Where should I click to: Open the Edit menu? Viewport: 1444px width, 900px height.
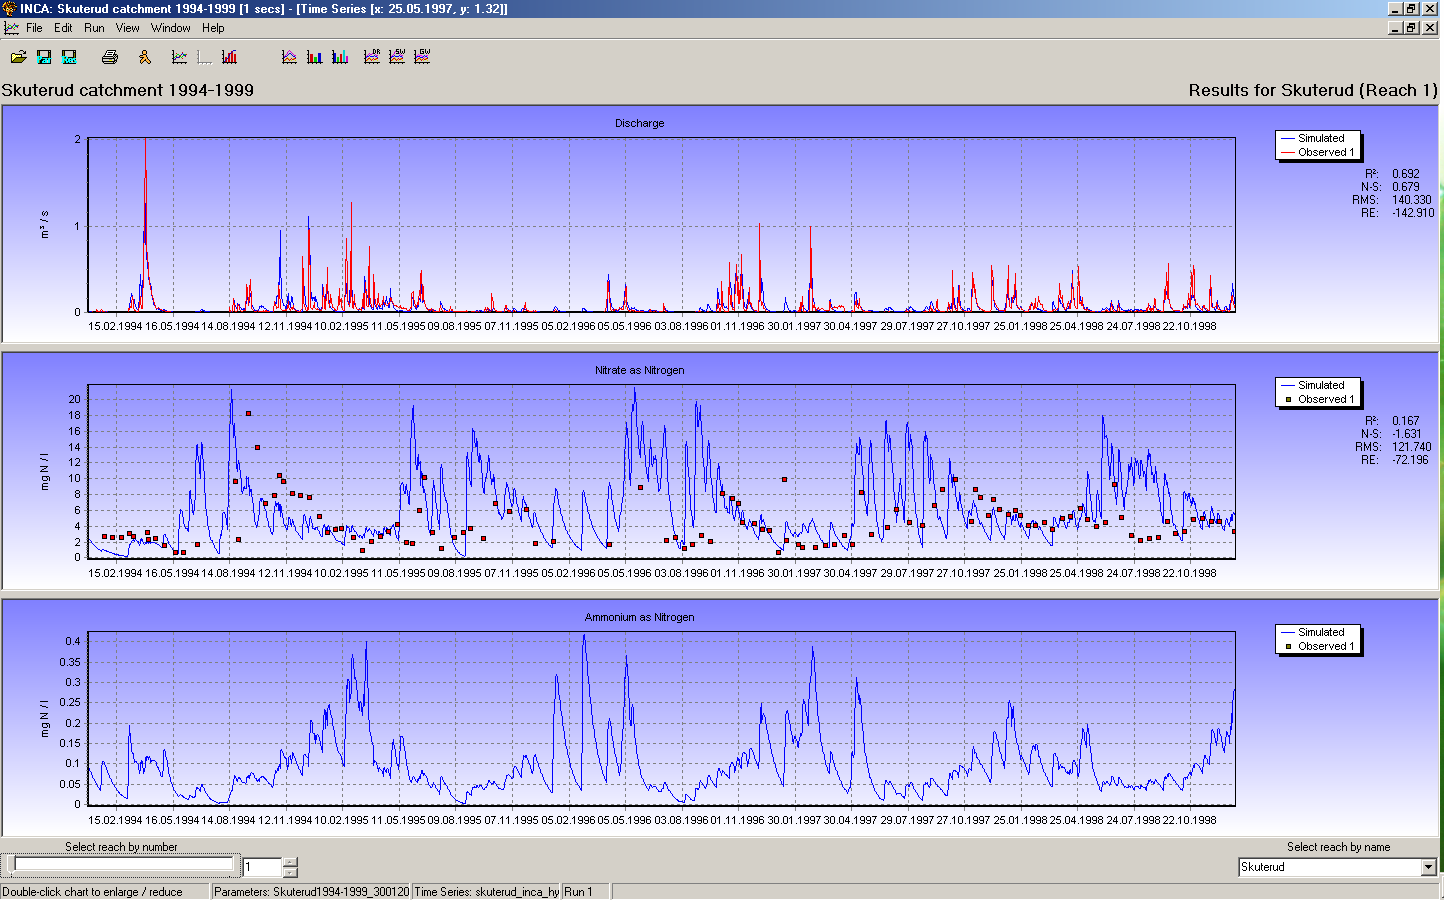(63, 28)
